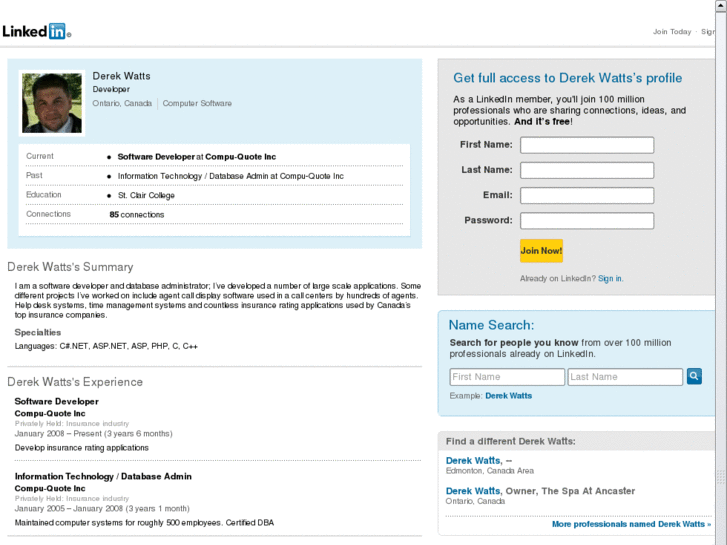This screenshot has height=545, width=727.
Task: Click Find a different Derek Watts header
Action: tap(510, 441)
